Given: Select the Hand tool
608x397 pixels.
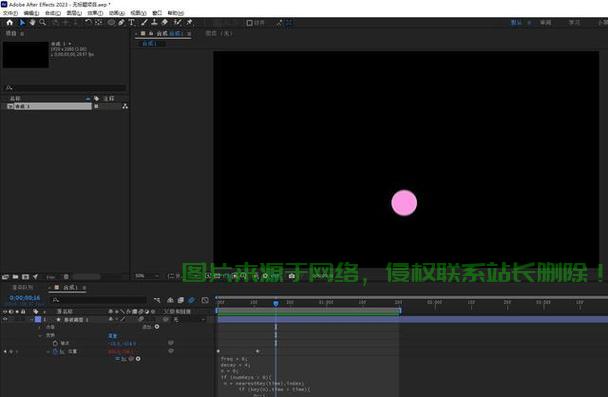Looking at the screenshot, I should click(x=32, y=22).
